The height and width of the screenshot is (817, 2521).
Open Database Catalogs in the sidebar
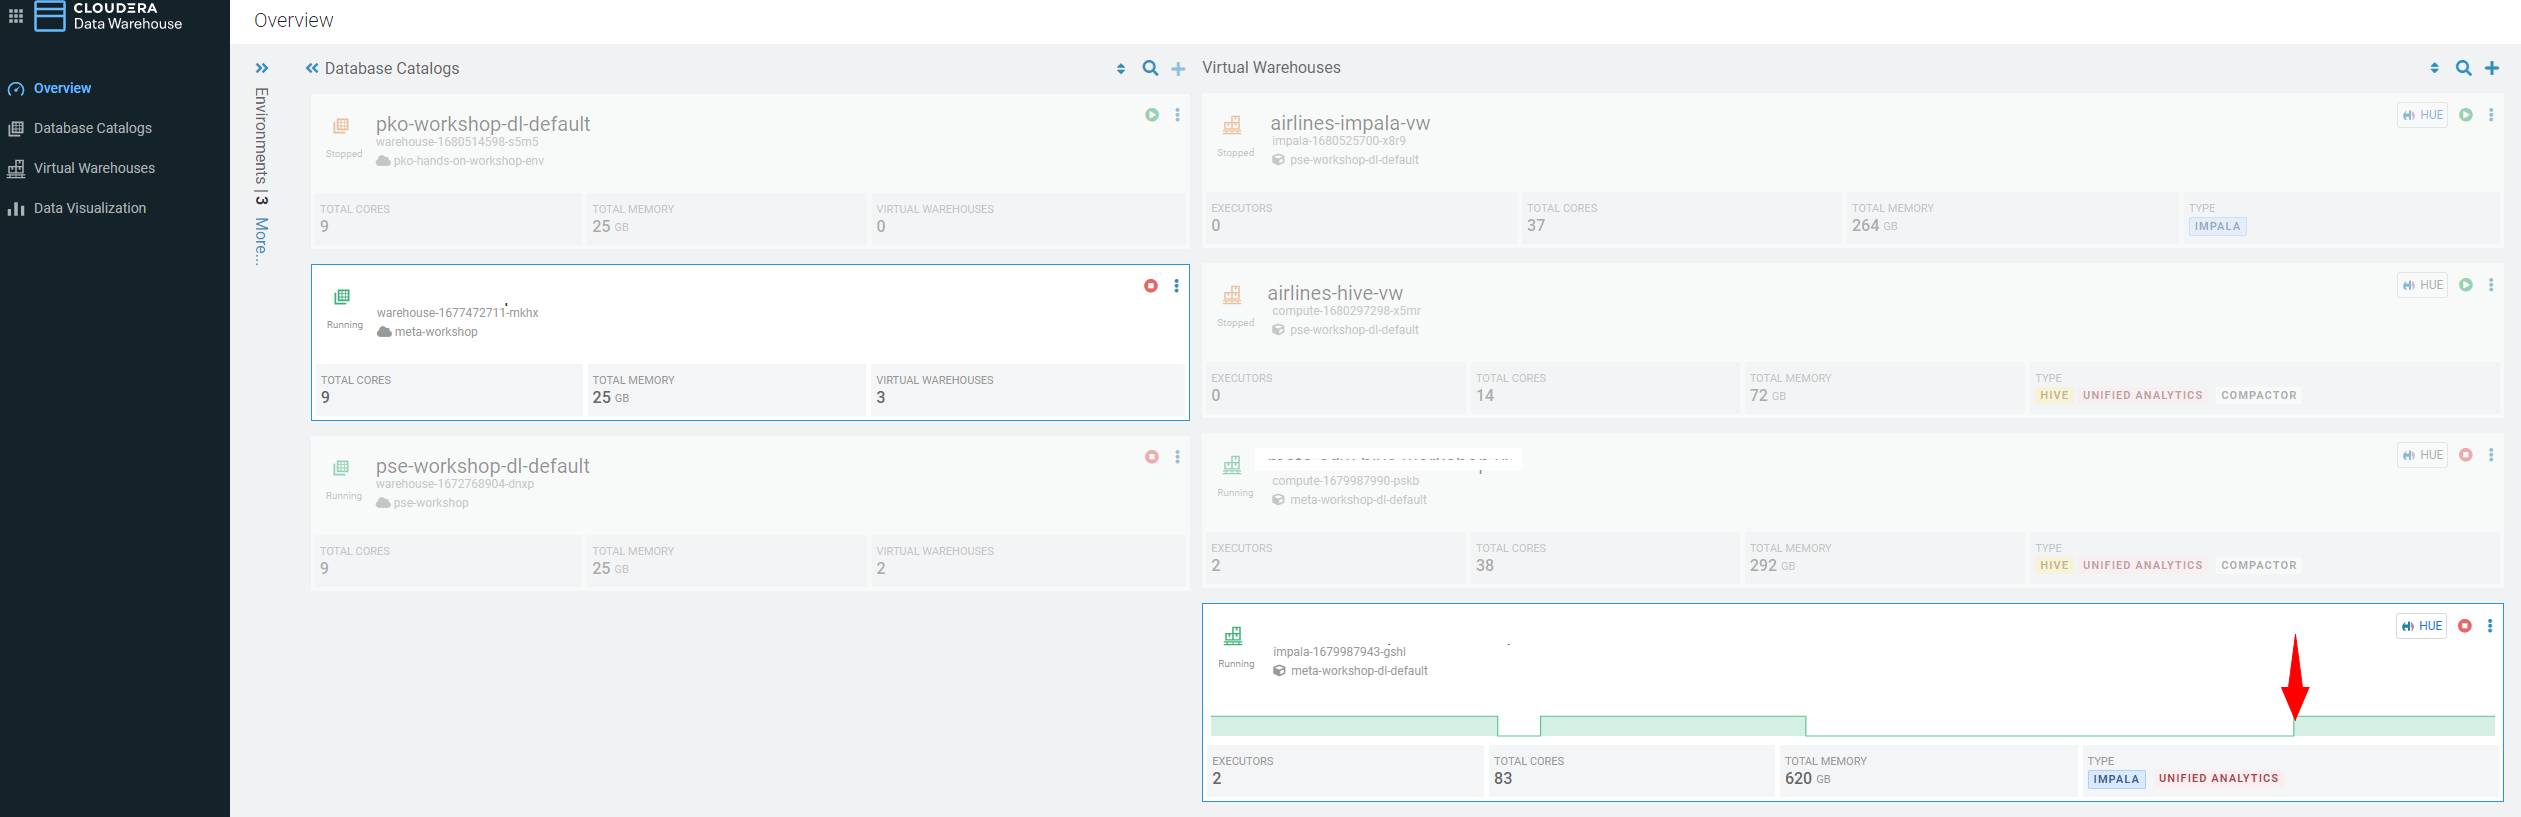tap(93, 128)
